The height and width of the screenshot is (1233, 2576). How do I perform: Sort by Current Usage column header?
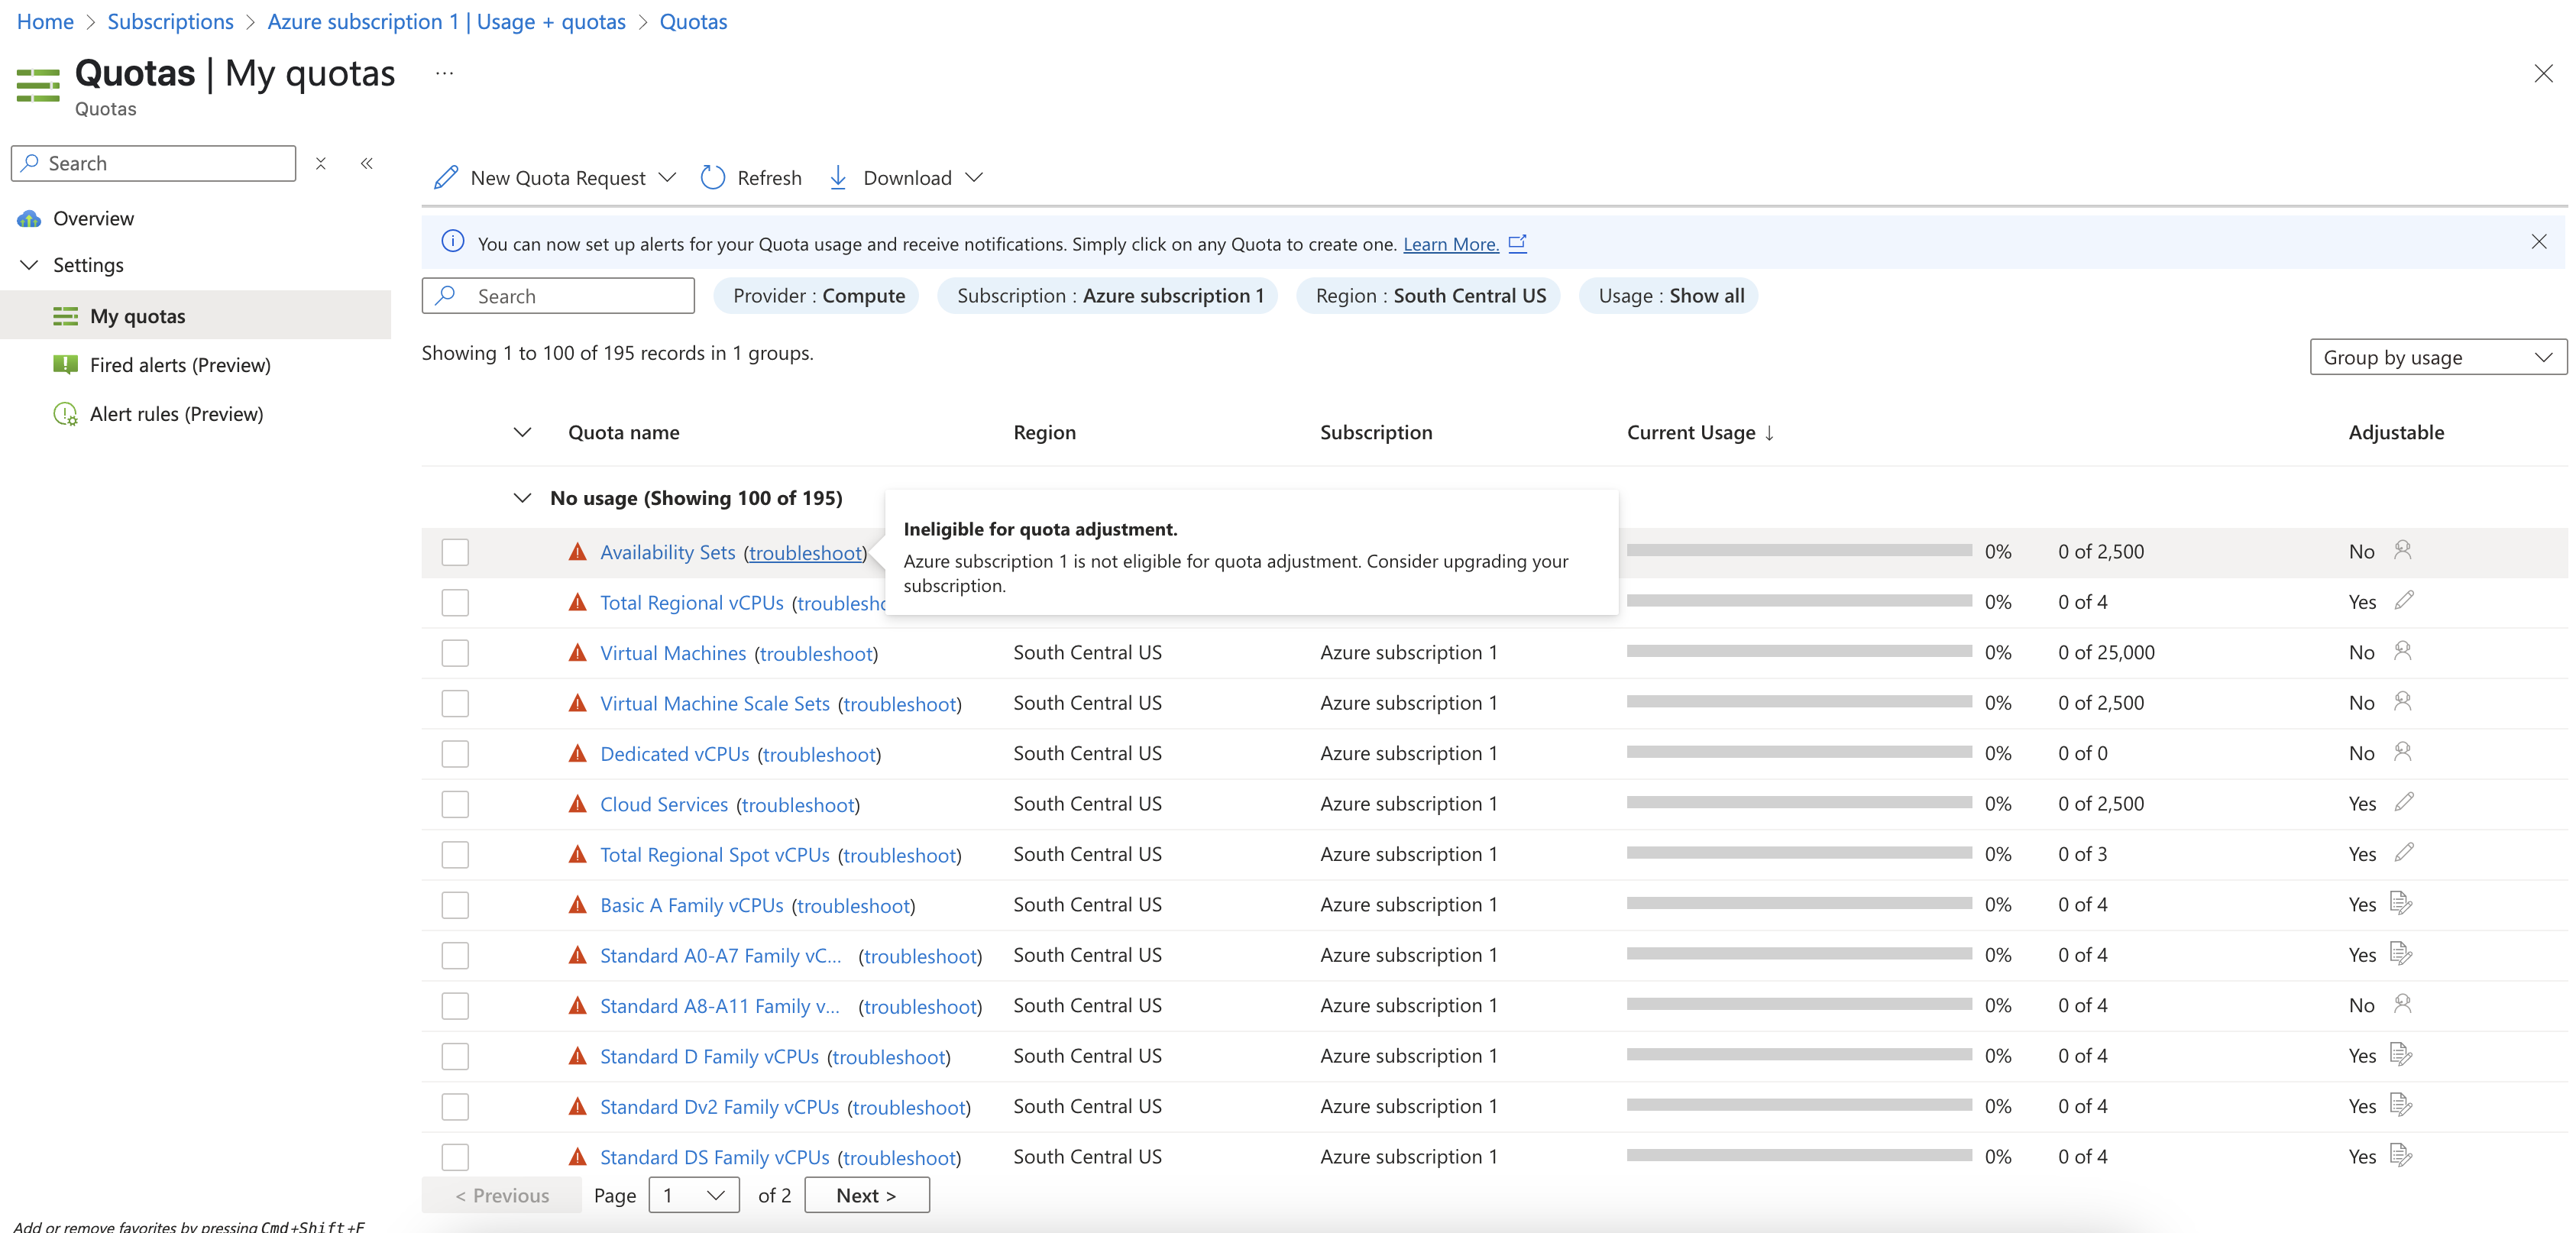(x=1700, y=432)
